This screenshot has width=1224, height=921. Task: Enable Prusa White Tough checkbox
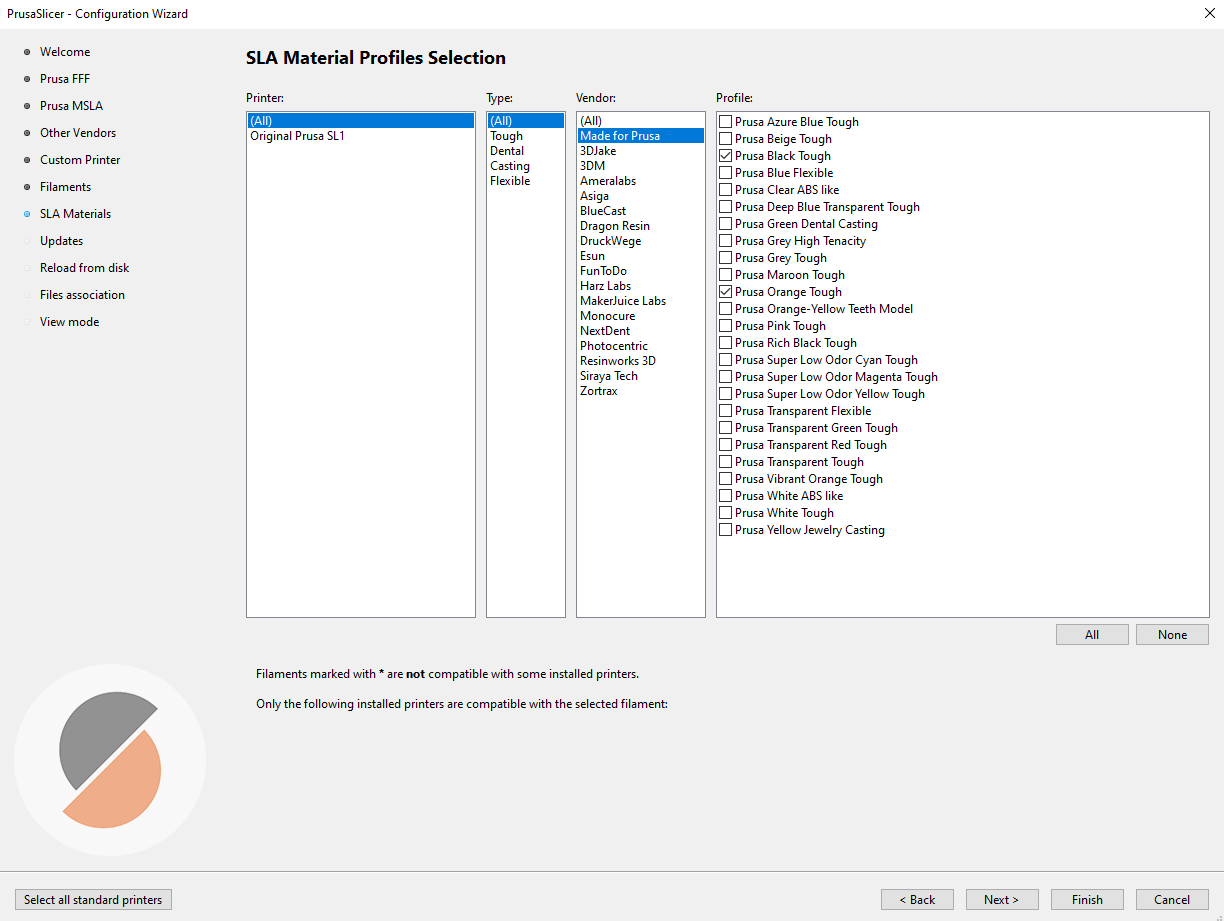725,513
